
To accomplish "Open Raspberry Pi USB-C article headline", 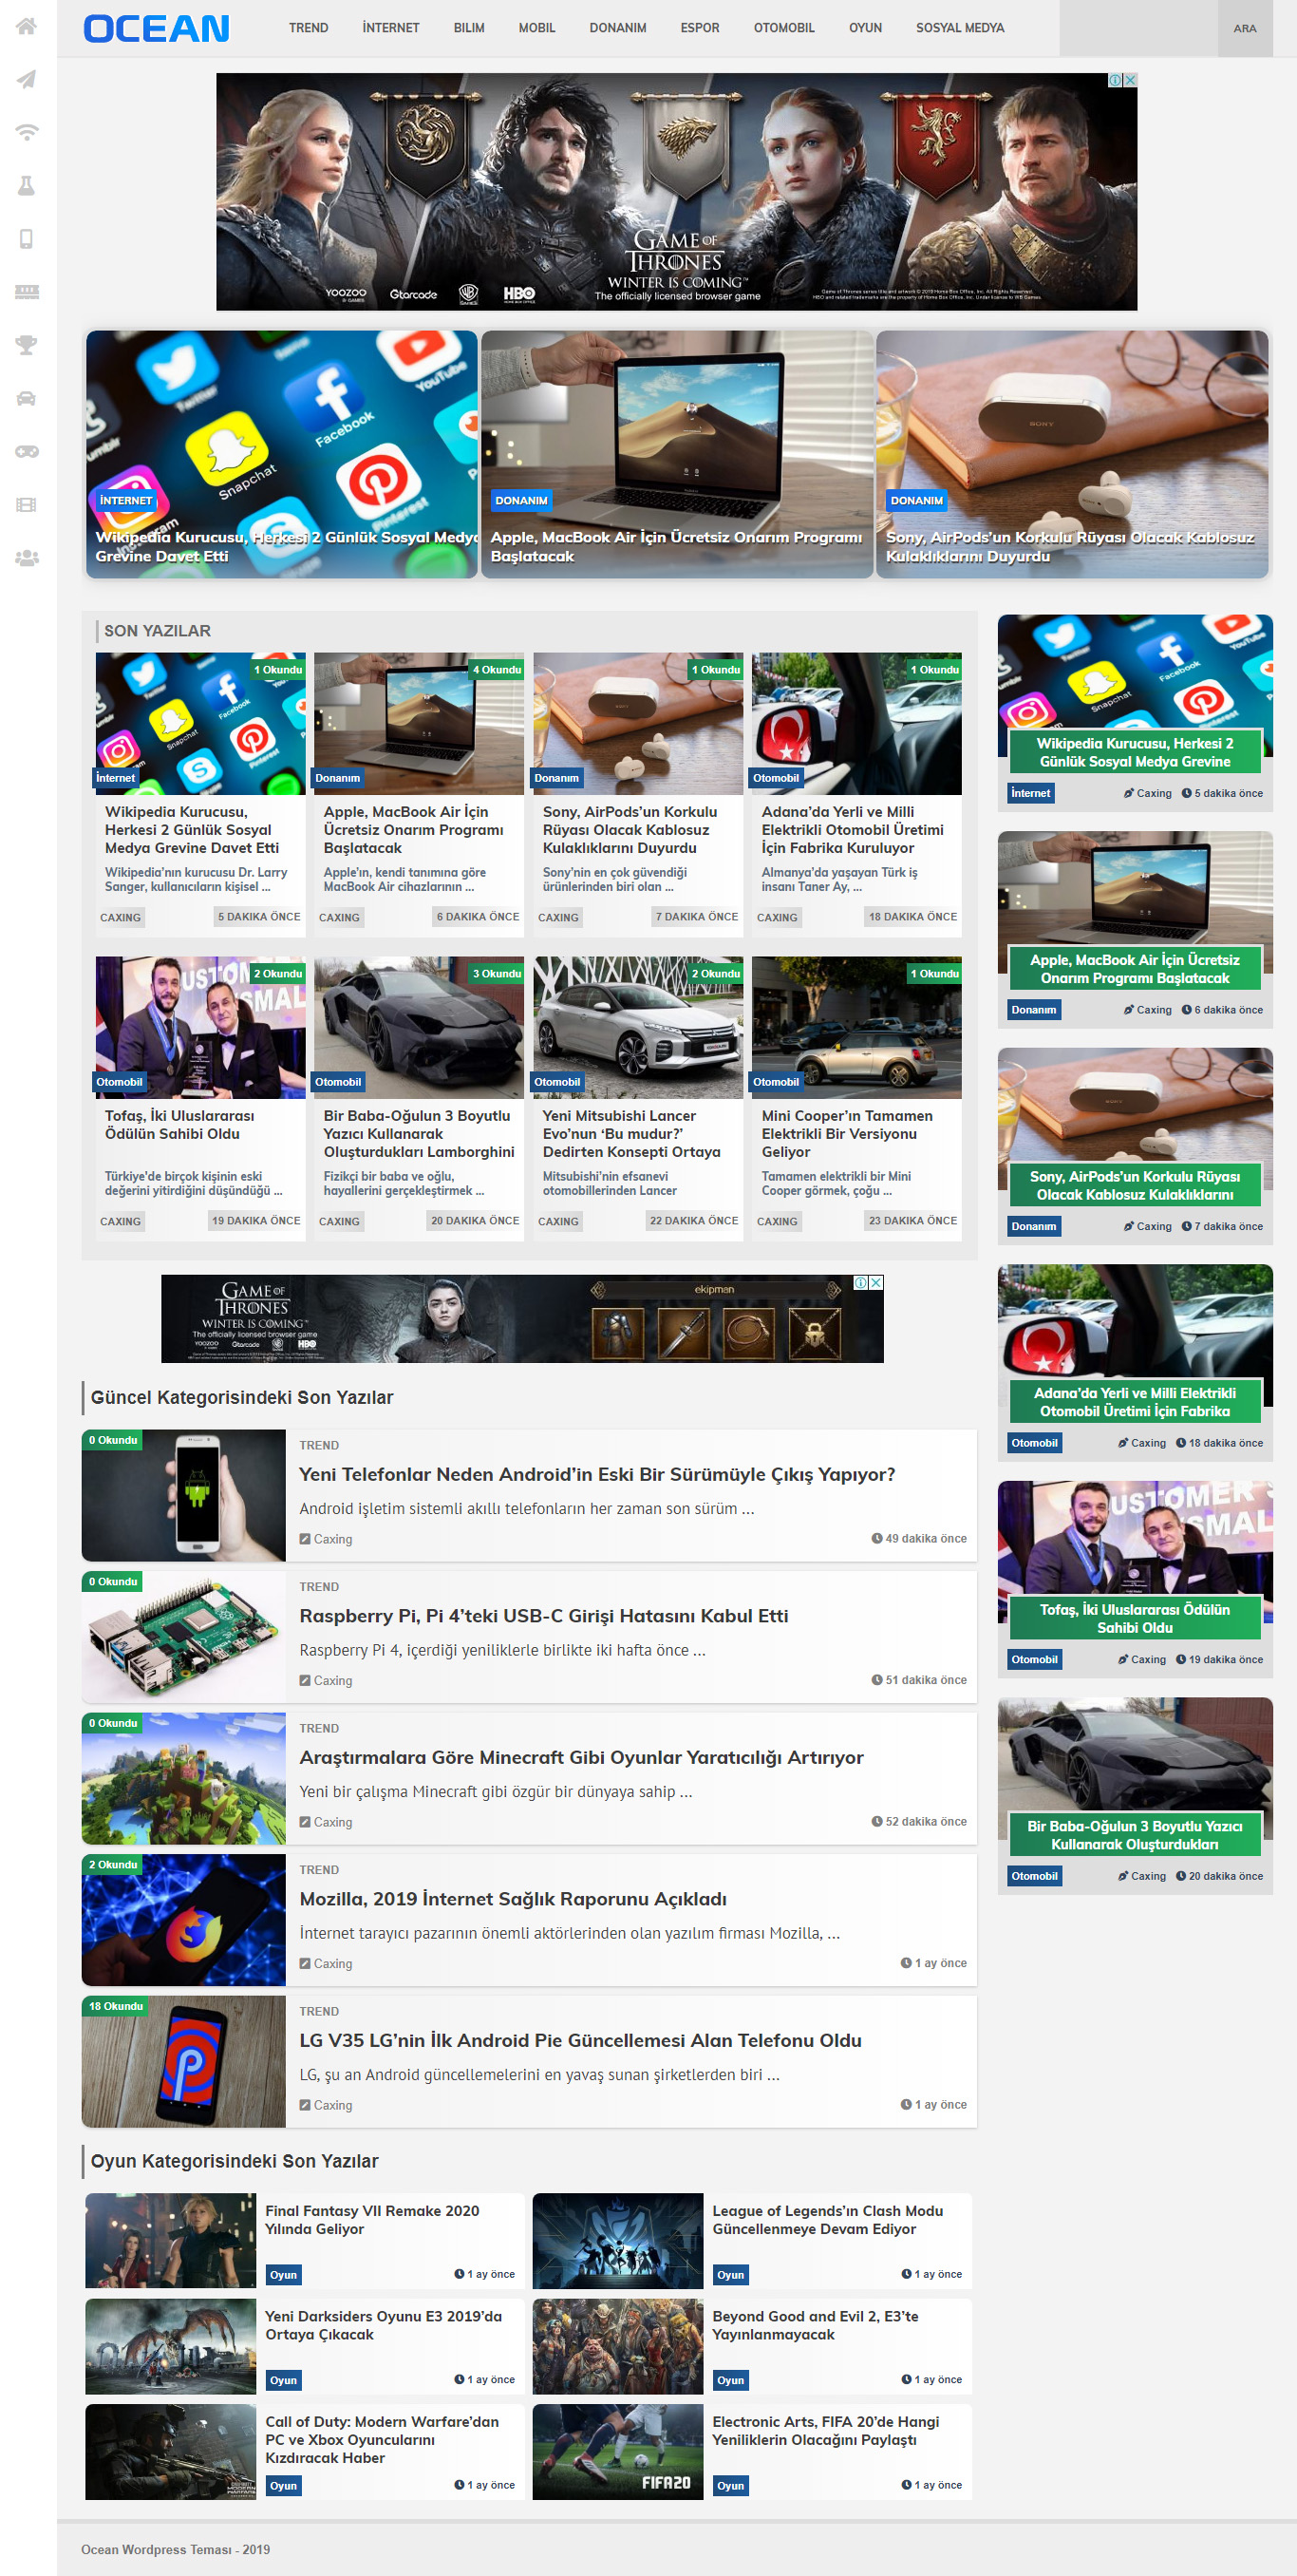I will click(x=544, y=1616).
